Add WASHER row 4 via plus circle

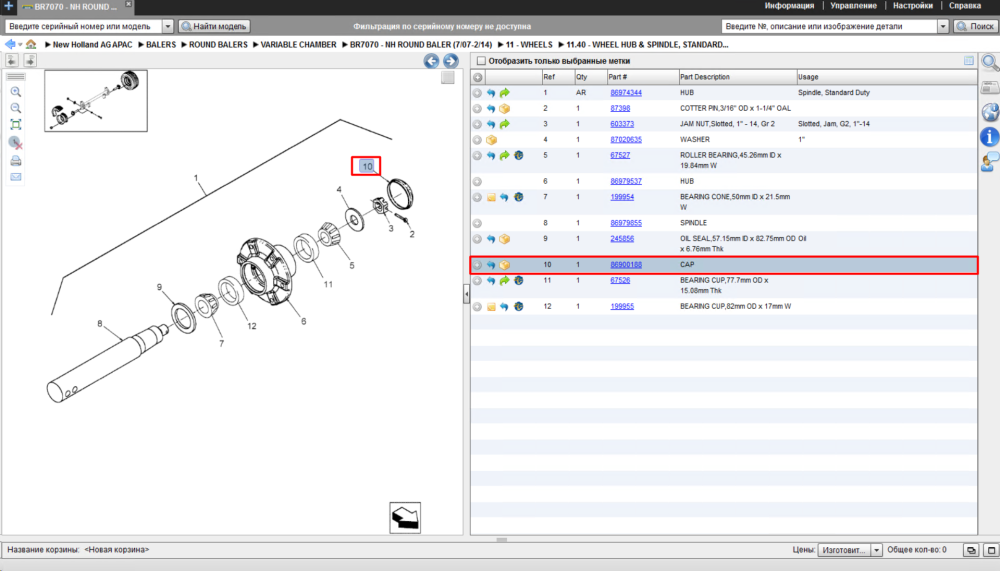[x=477, y=140]
